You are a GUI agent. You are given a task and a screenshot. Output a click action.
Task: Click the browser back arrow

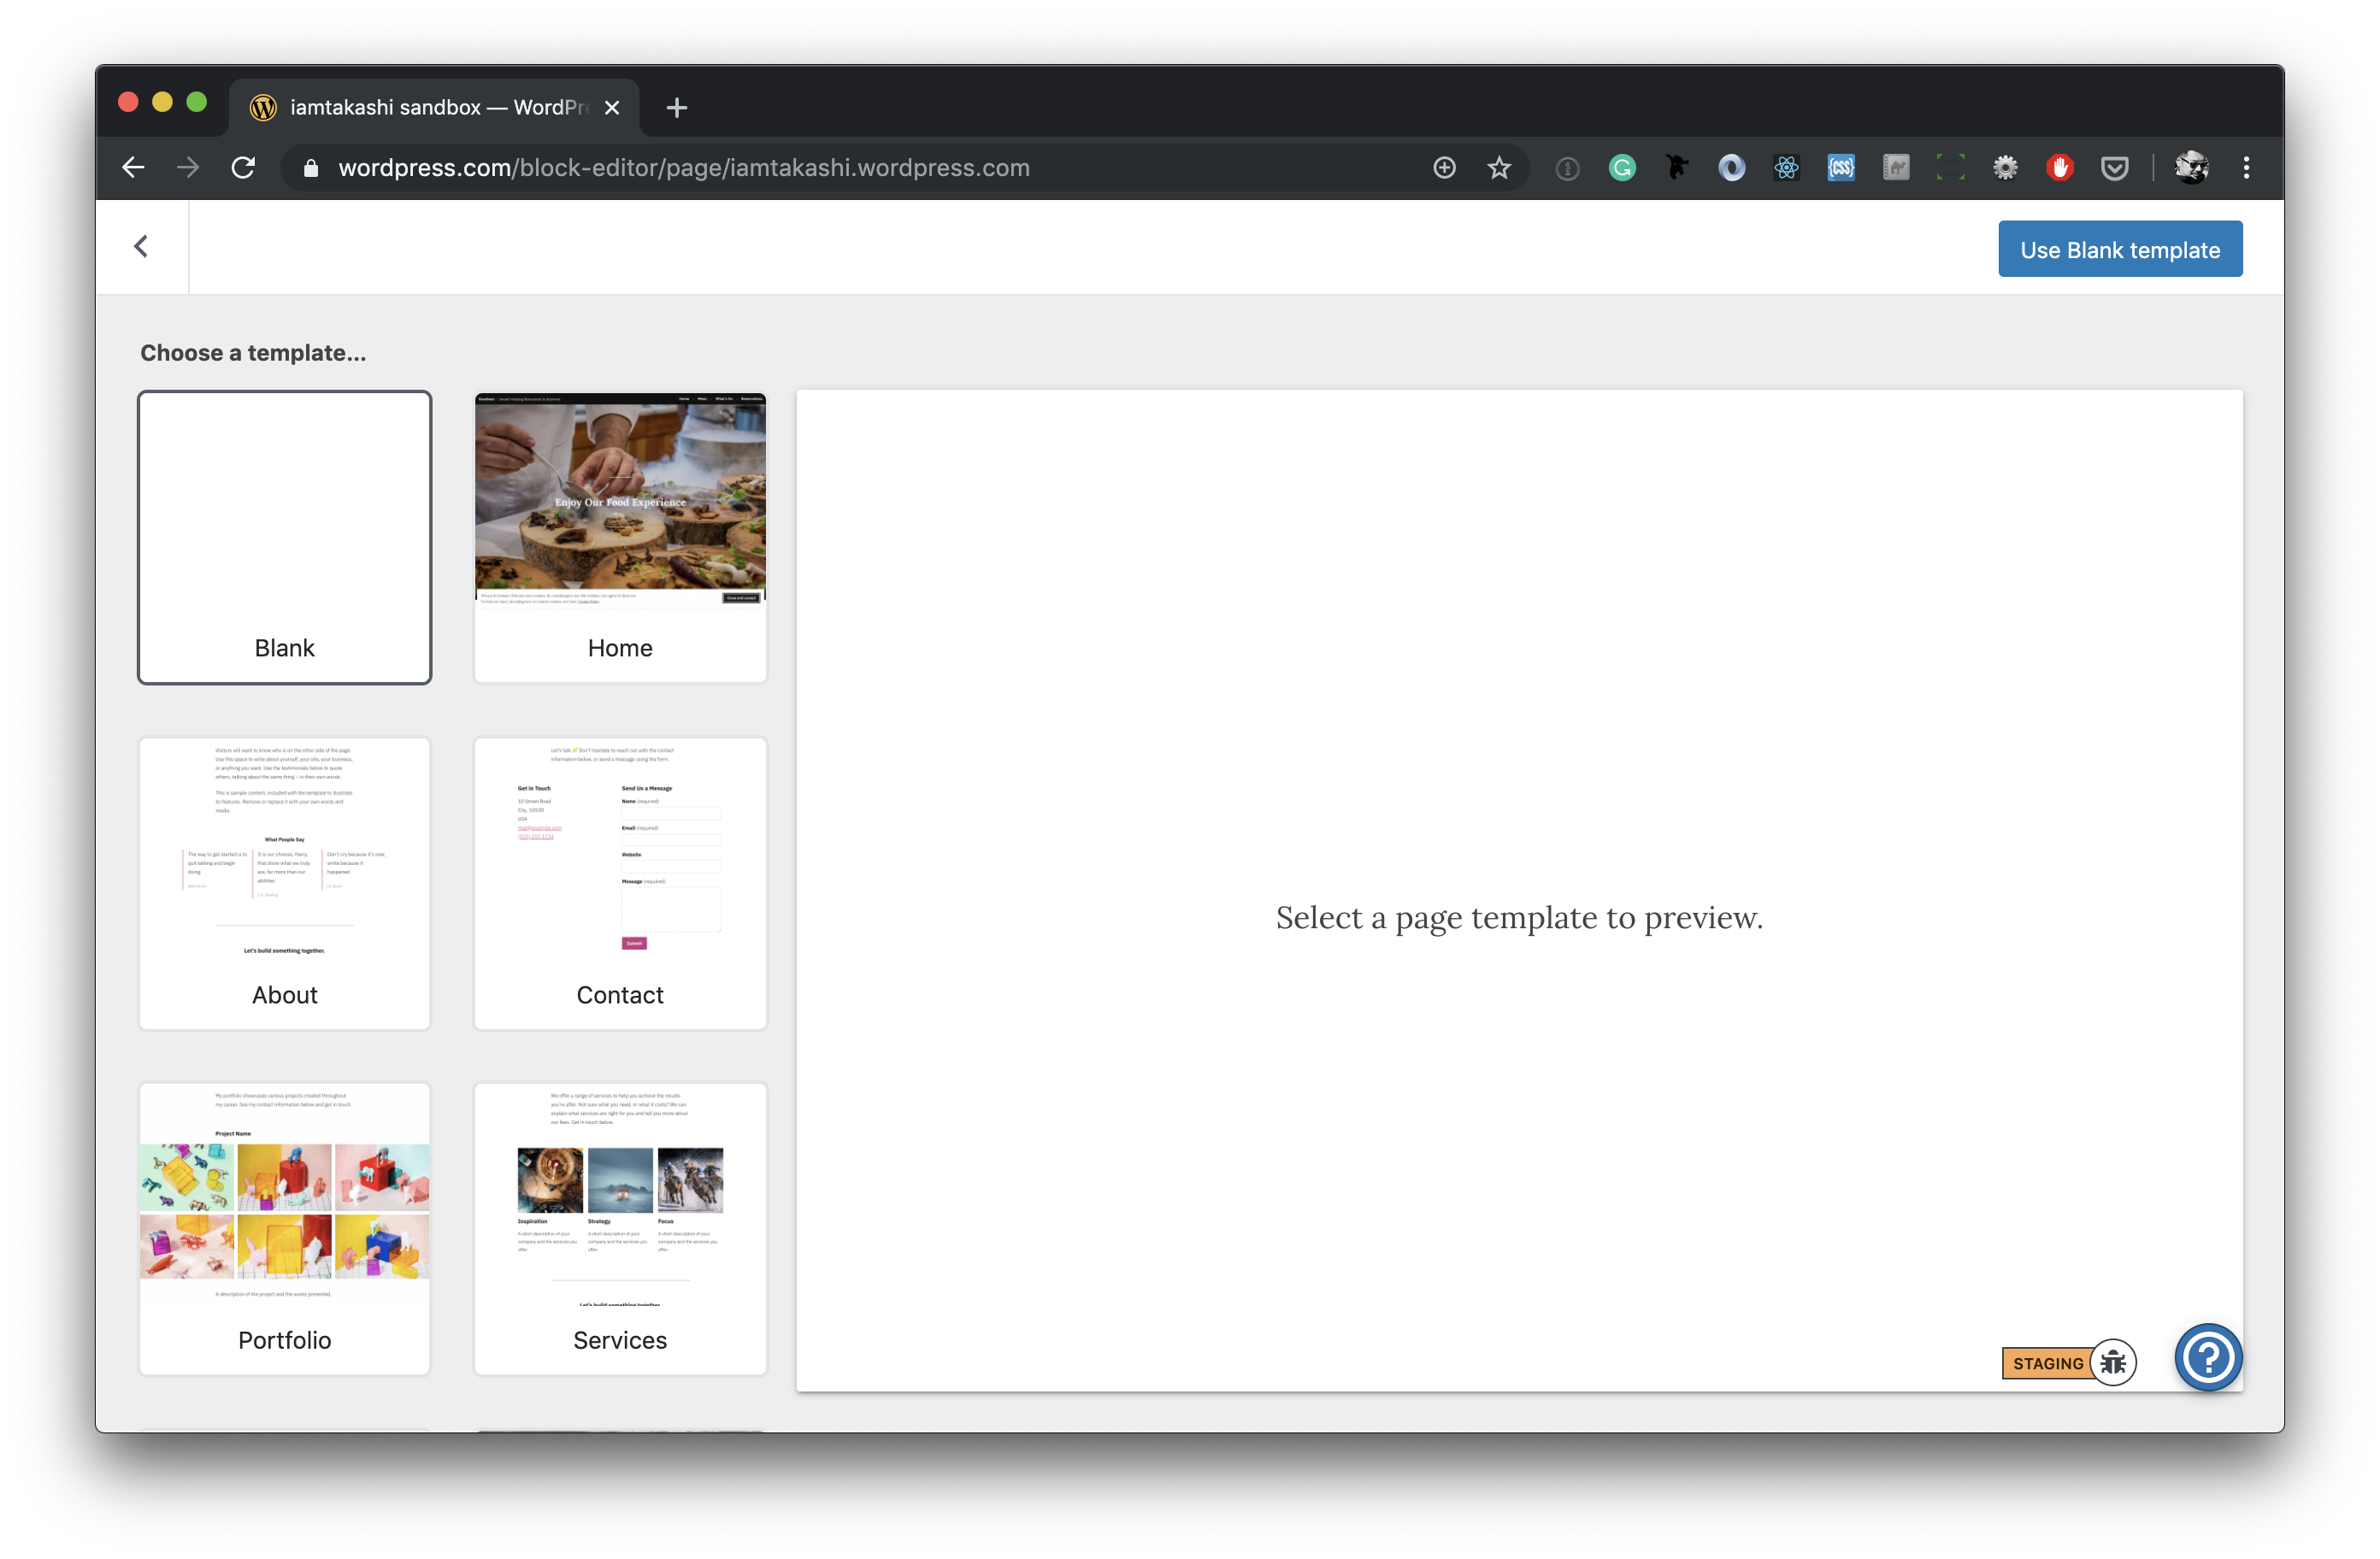(x=133, y=168)
